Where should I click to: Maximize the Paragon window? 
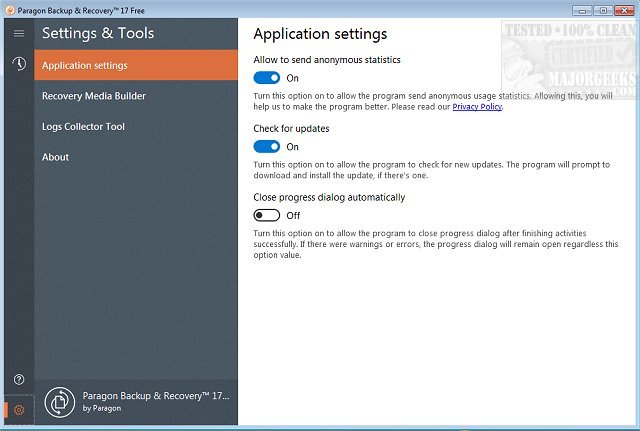coord(603,10)
